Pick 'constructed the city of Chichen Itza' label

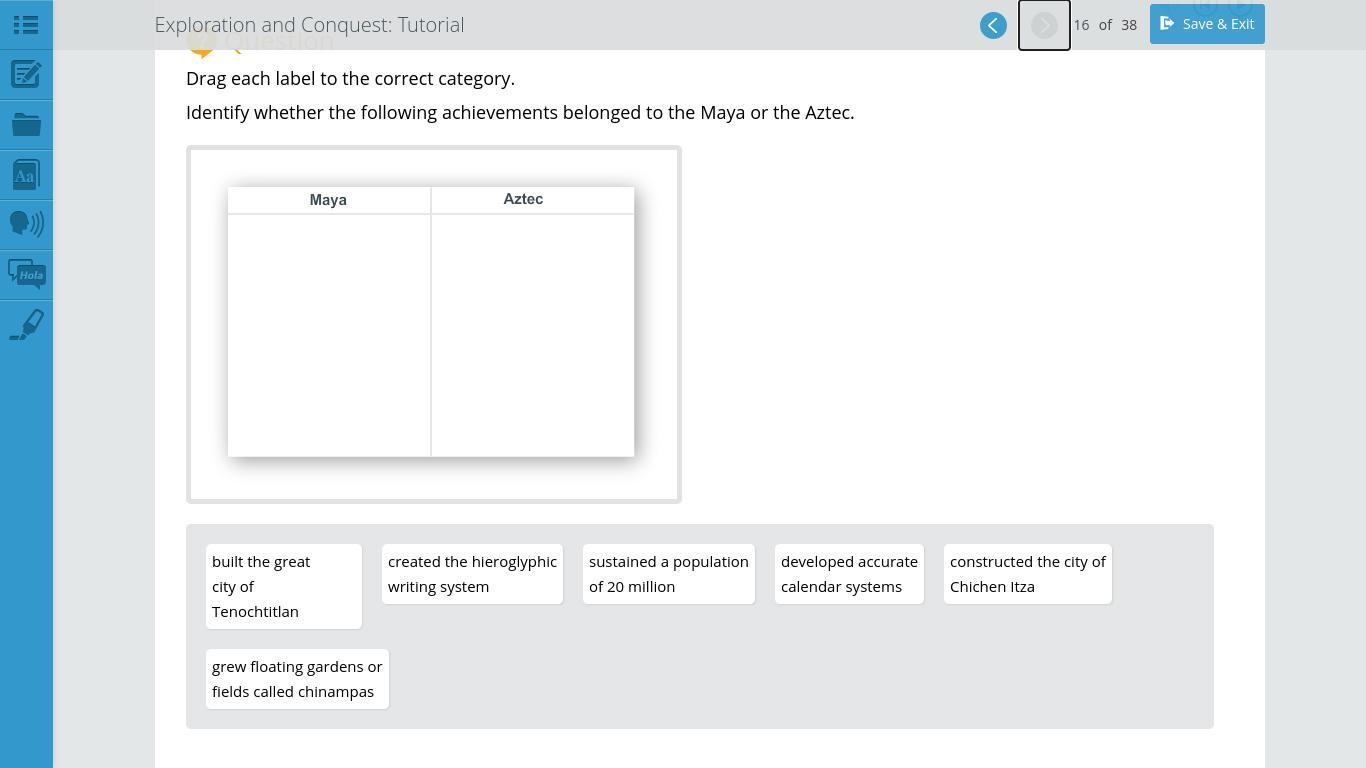[1027, 574]
